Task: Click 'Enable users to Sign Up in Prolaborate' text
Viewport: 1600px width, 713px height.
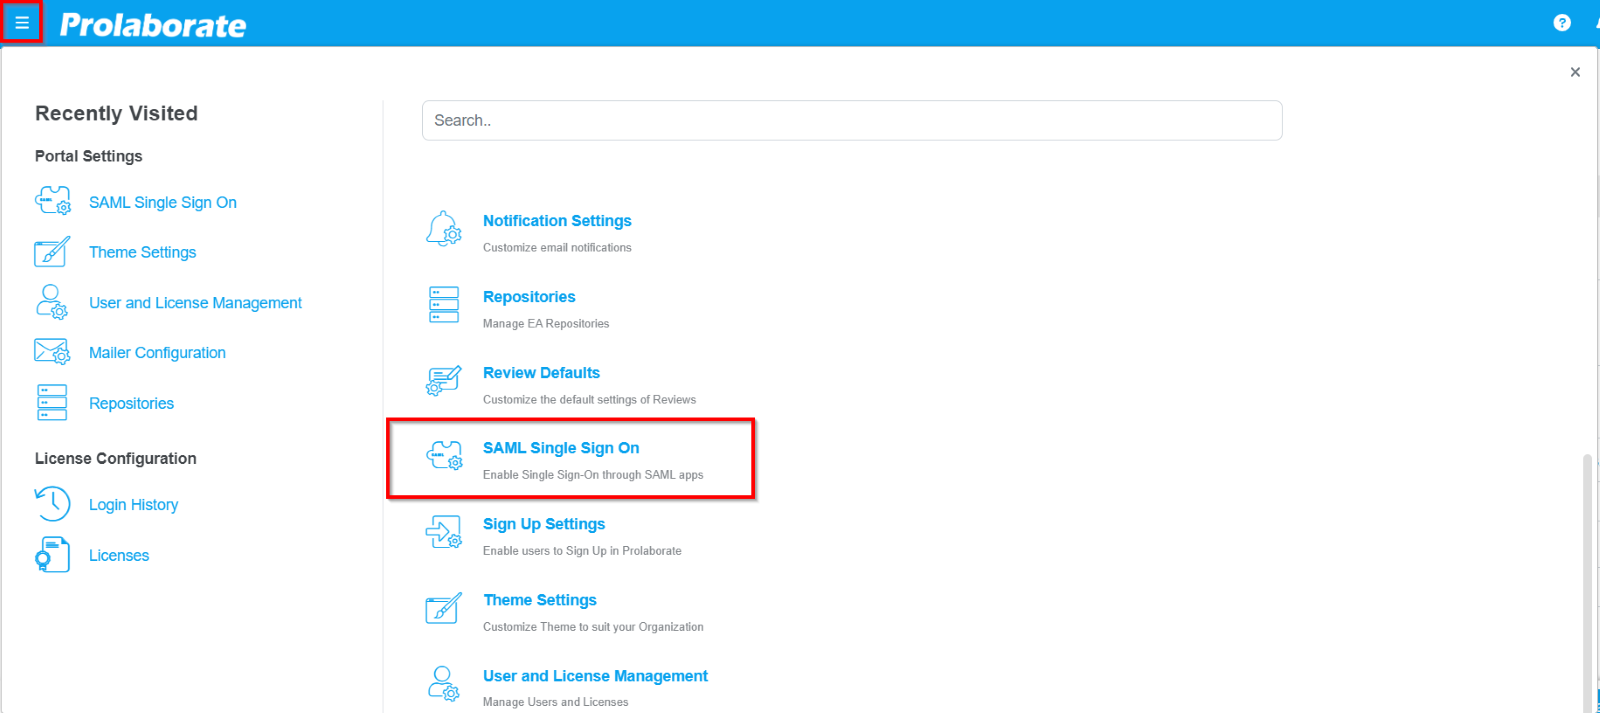Action: tap(582, 551)
